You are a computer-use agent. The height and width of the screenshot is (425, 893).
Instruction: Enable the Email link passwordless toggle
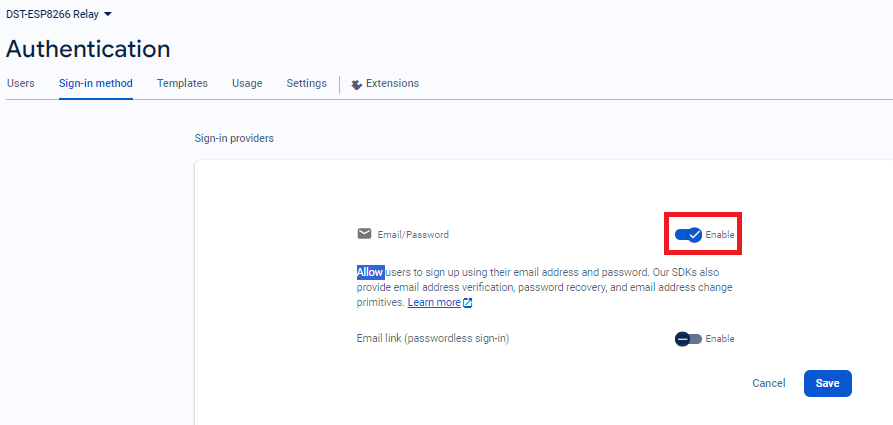(688, 339)
